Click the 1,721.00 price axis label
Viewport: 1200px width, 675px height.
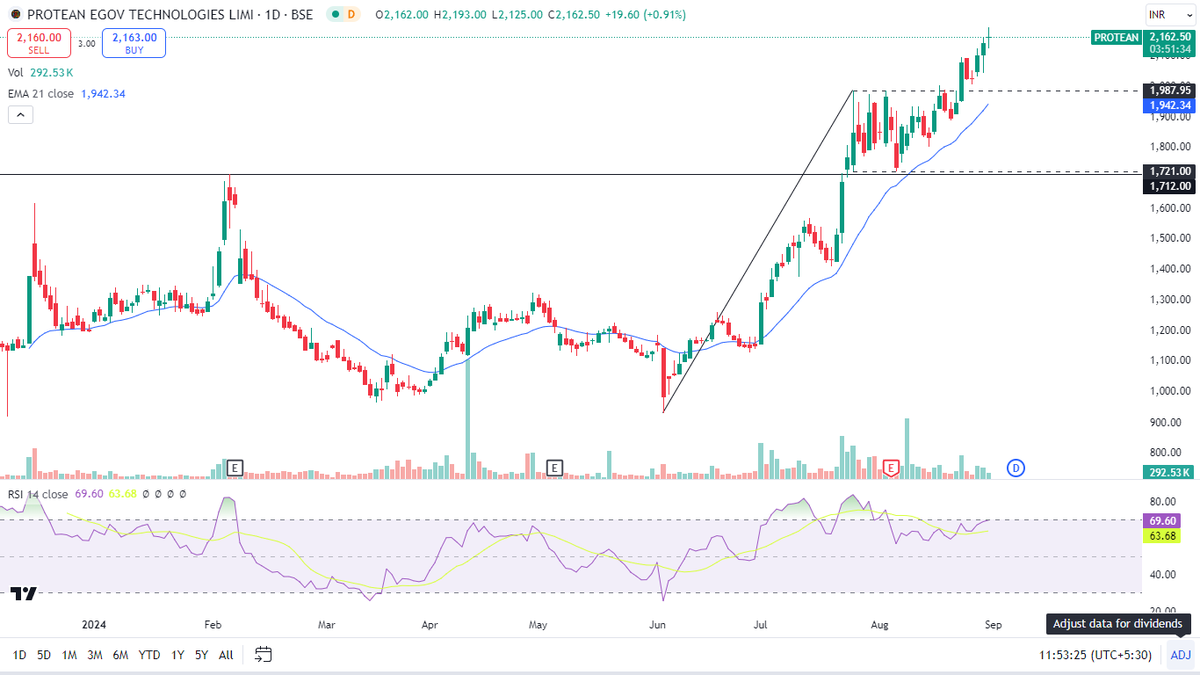pyautogui.click(x=1170, y=171)
